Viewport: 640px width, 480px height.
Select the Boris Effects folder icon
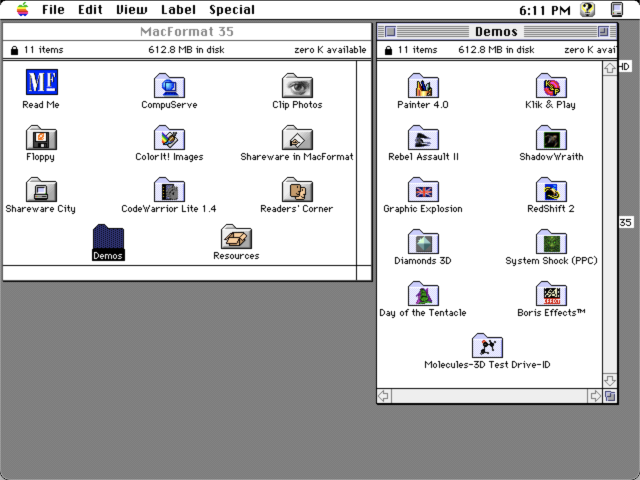(551, 293)
